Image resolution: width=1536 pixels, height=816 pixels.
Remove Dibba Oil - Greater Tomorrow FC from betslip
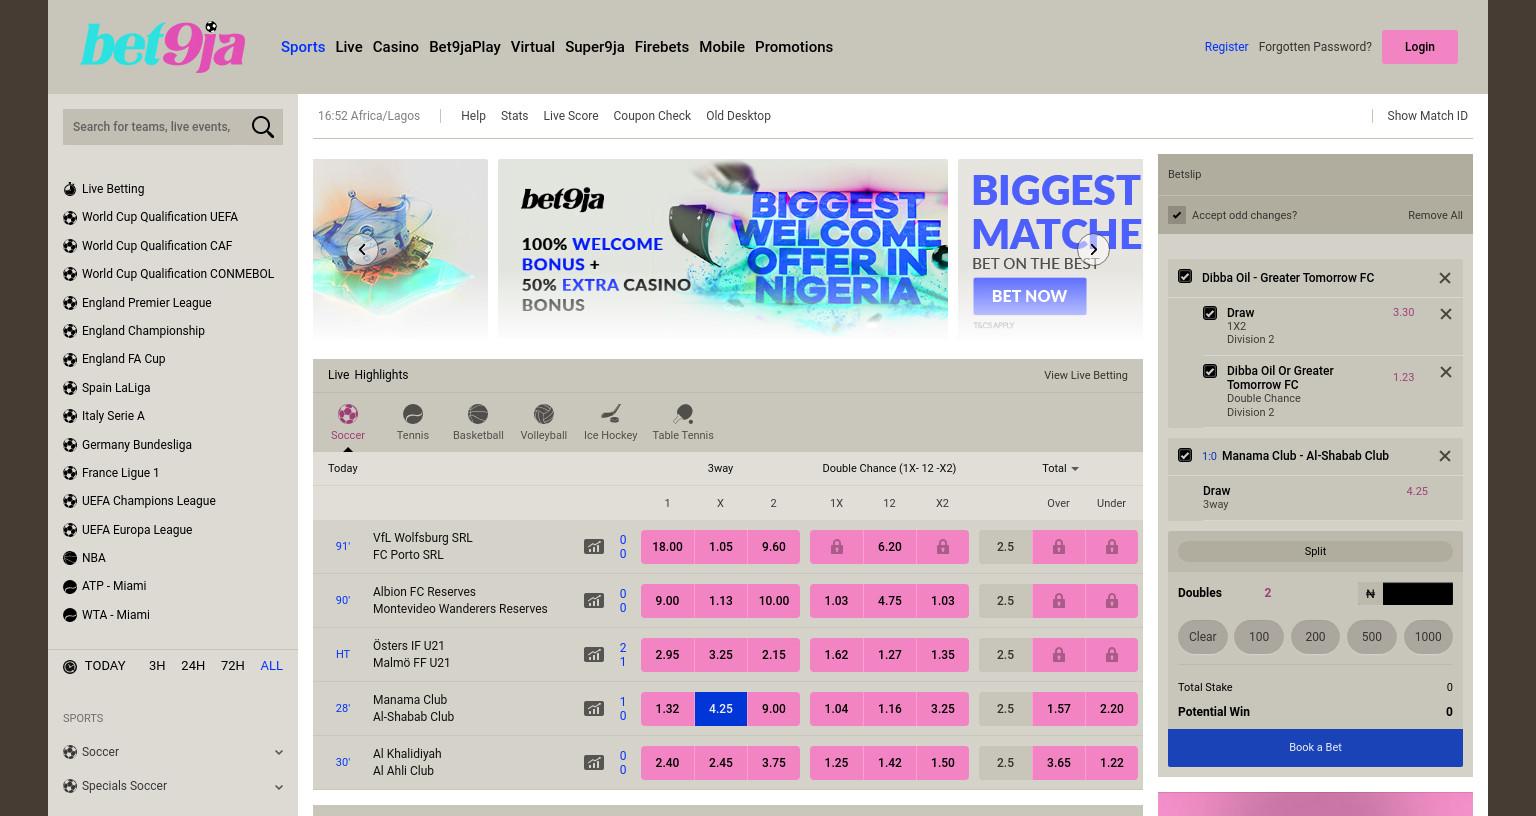(1445, 278)
